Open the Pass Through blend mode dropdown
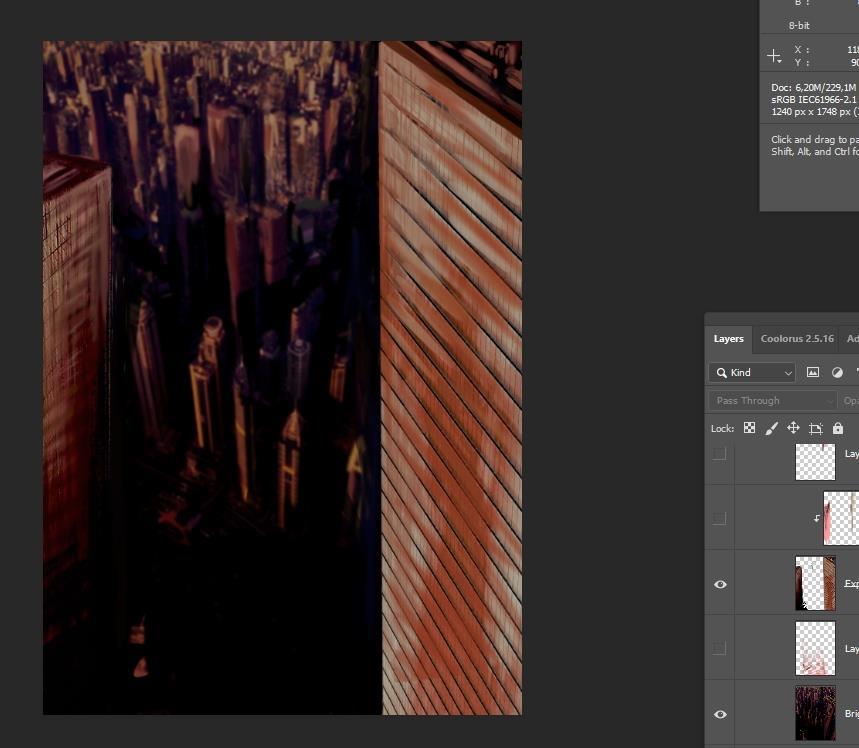 (x=772, y=400)
